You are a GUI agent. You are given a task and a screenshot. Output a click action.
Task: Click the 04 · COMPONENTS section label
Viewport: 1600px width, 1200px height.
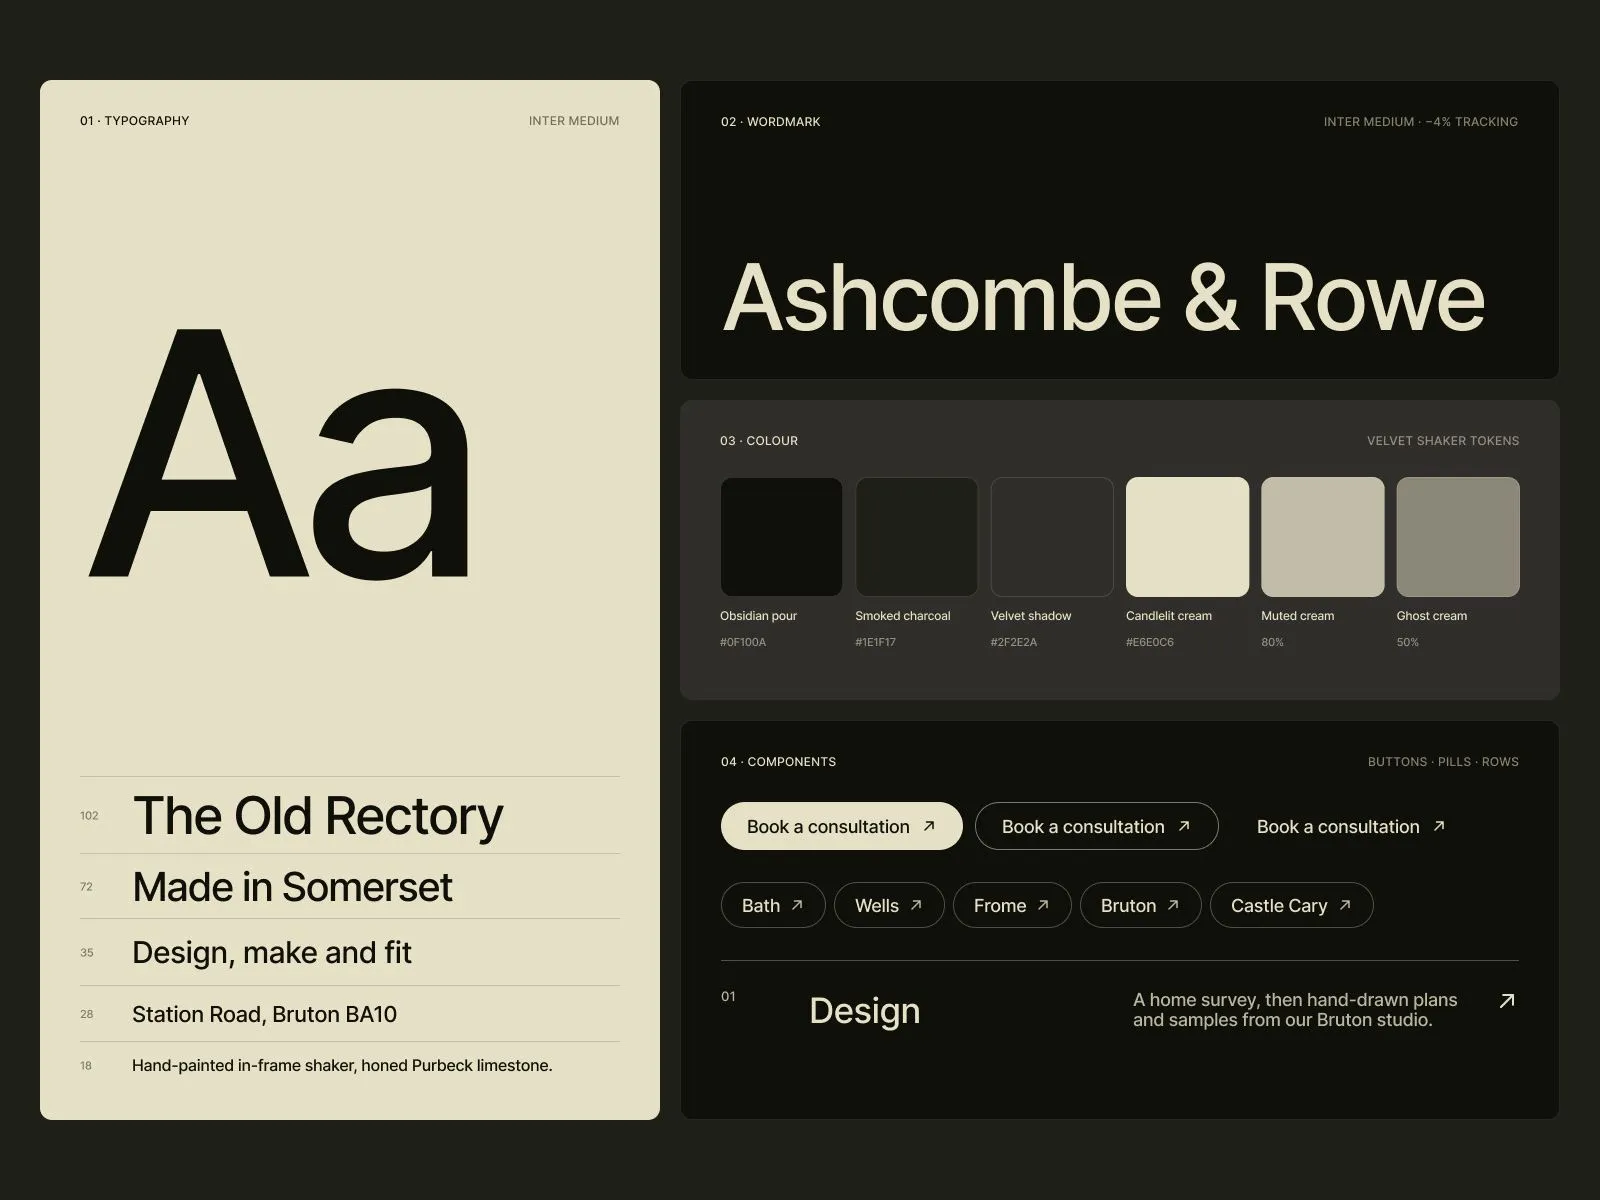(778, 762)
